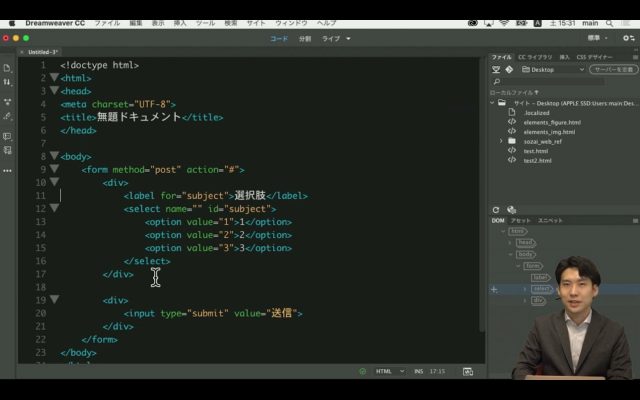Select the label node in DOM panel
Screen dimensions: 640x400
(x=540, y=278)
